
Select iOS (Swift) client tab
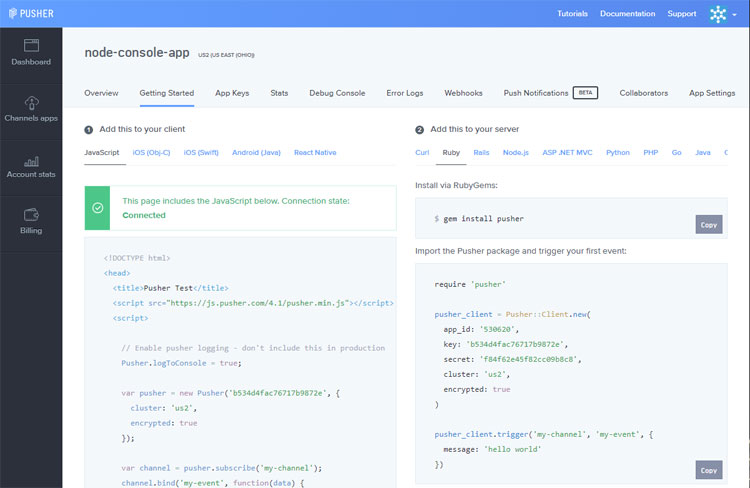point(201,153)
